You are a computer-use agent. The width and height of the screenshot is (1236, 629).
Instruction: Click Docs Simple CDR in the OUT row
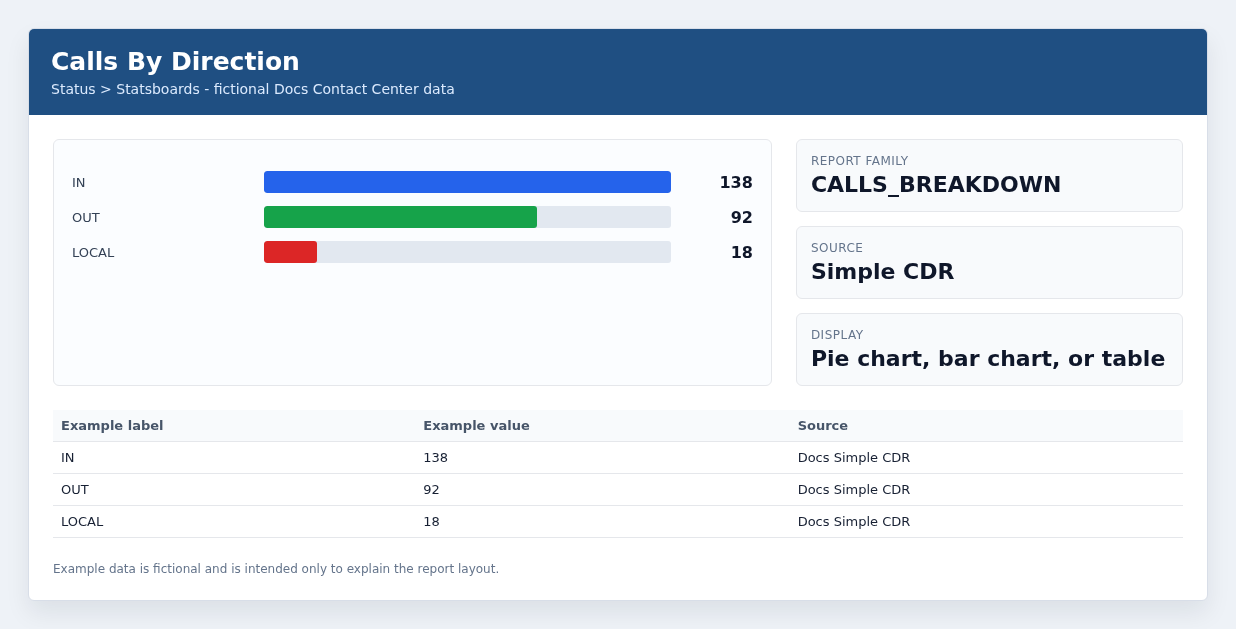tap(854, 489)
